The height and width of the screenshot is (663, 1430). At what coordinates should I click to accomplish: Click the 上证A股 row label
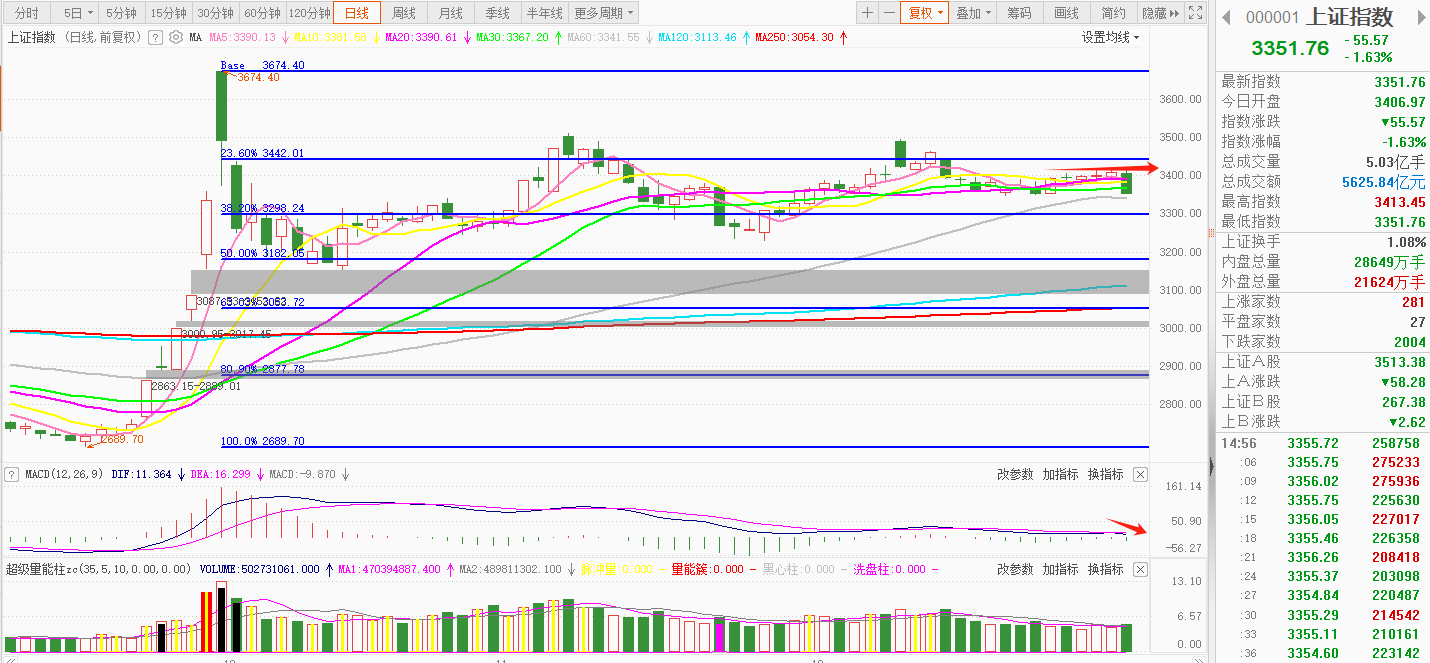point(1251,361)
